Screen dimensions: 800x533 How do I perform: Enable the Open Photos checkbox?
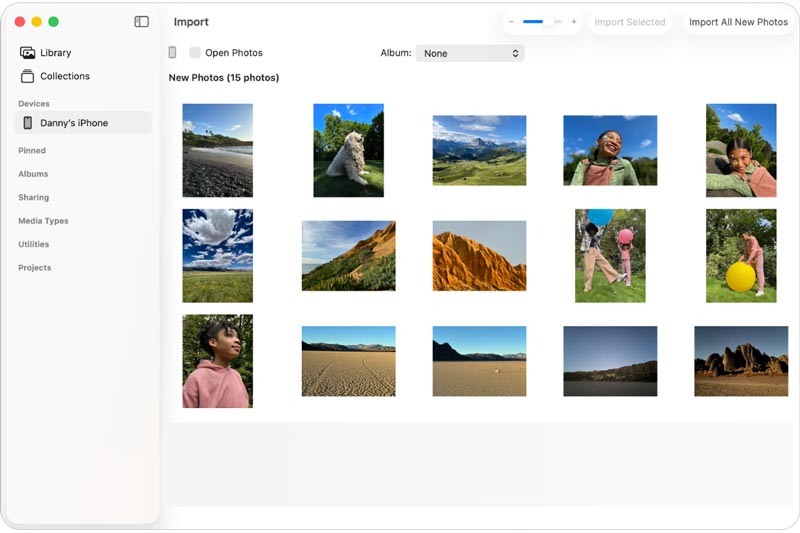194,52
